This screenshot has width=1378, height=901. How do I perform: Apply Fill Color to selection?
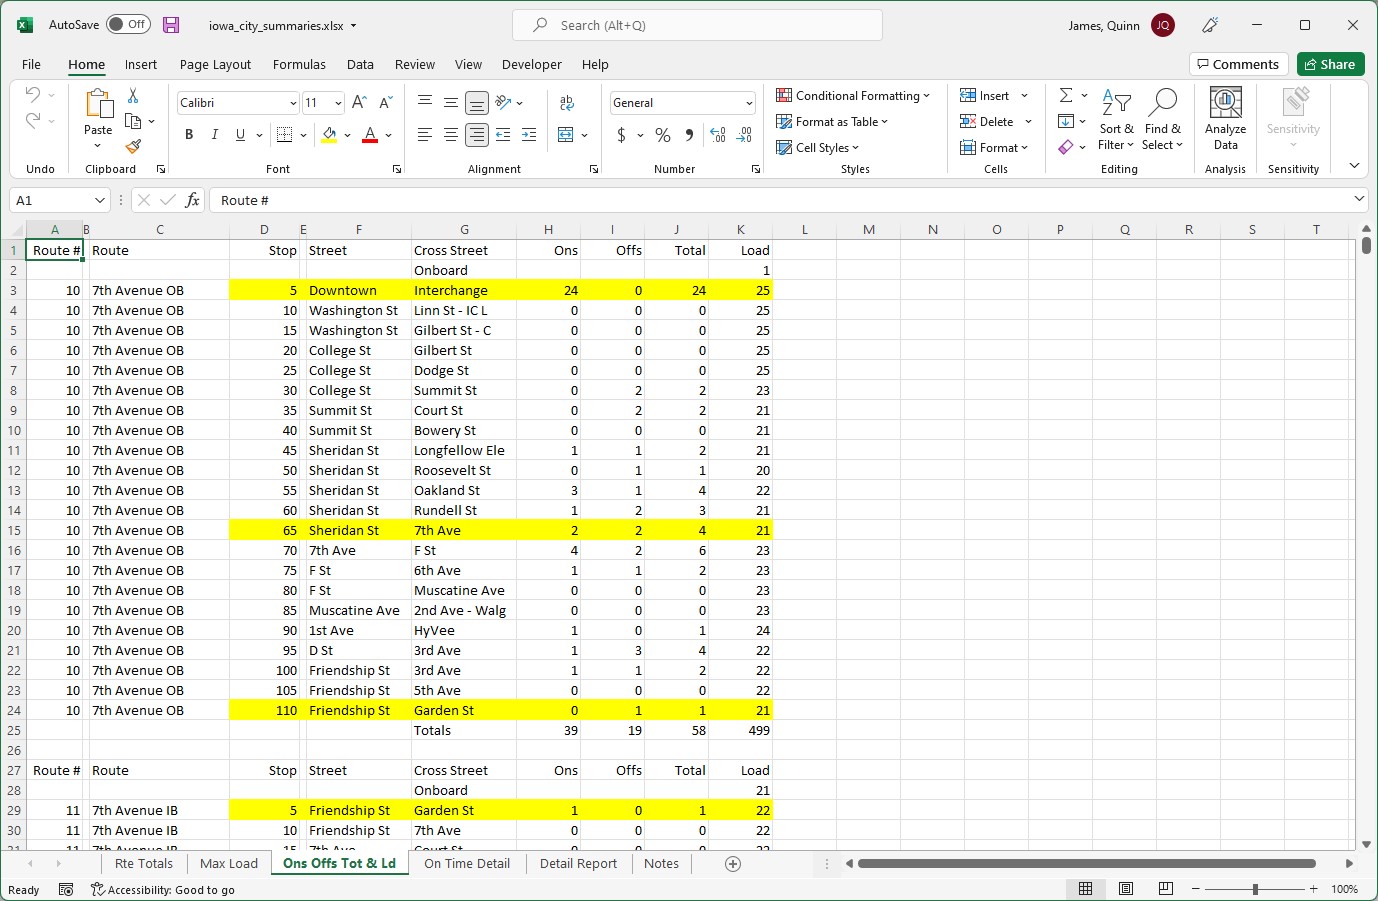(x=328, y=135)
